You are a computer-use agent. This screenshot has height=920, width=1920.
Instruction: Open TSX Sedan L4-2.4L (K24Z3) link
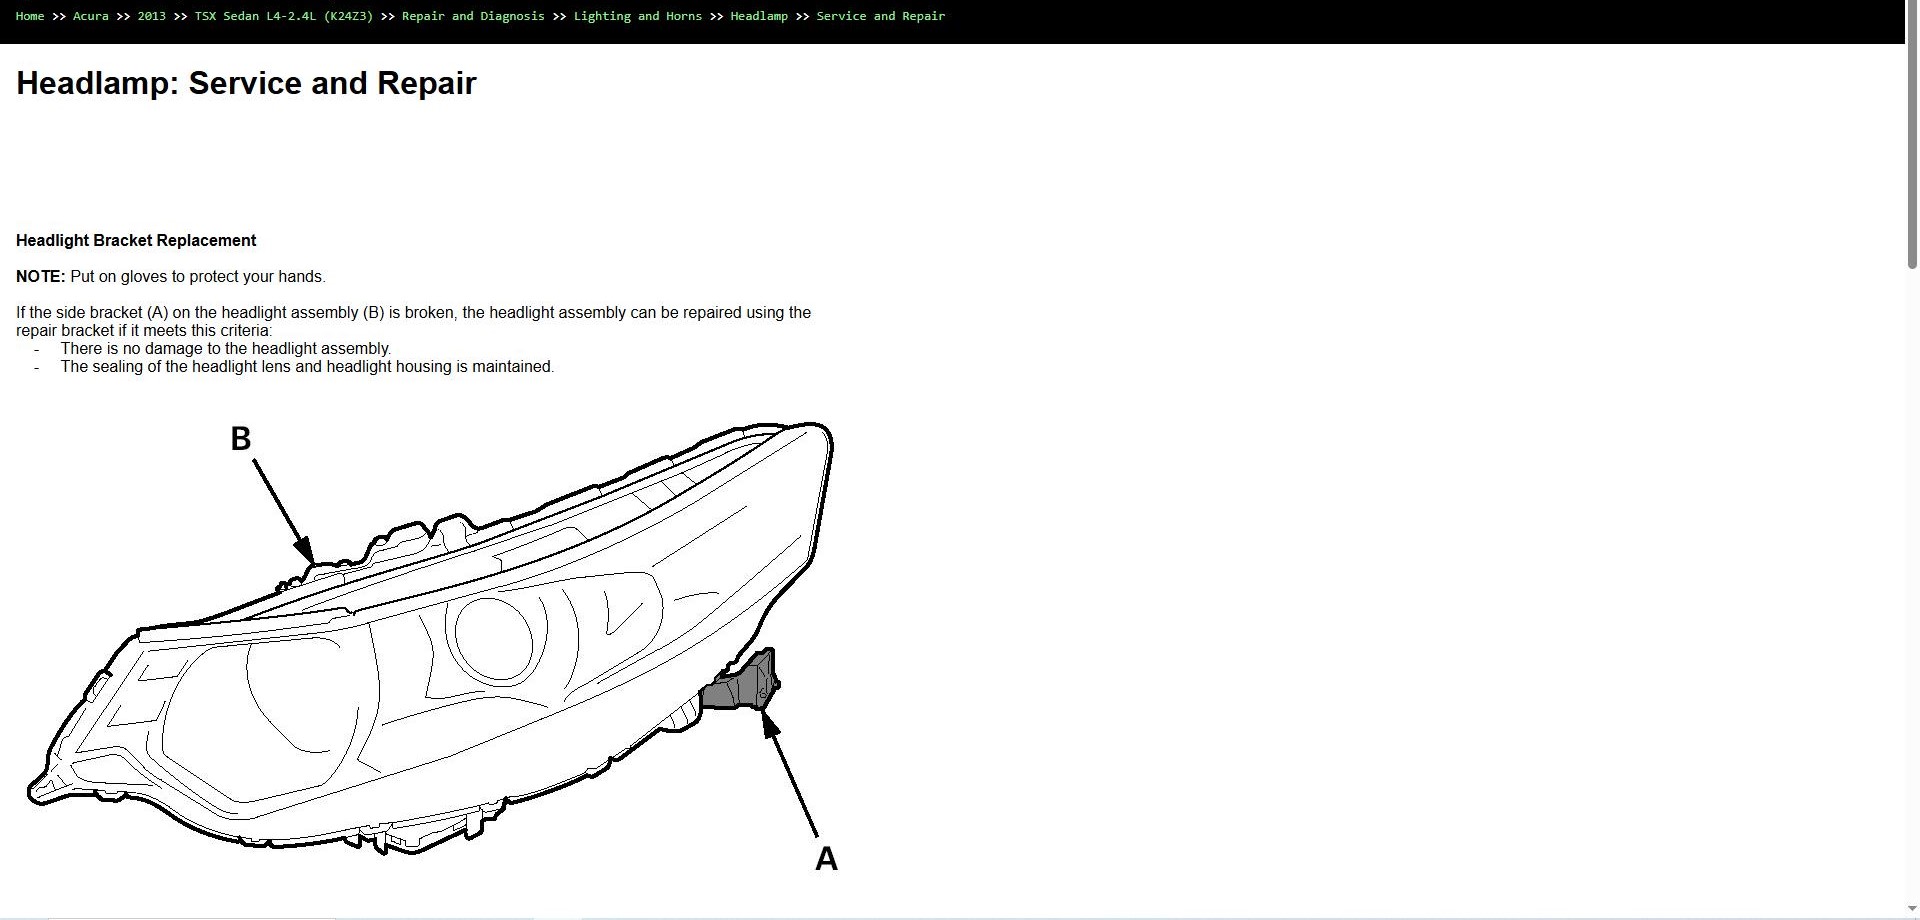[x=284, y=16]
